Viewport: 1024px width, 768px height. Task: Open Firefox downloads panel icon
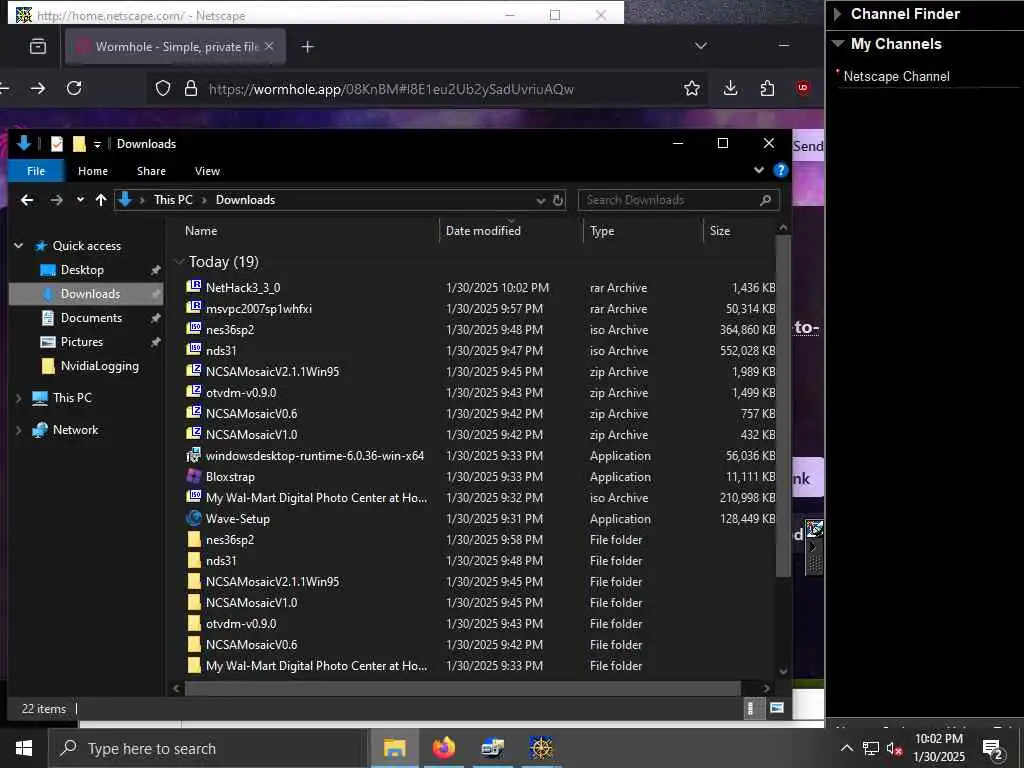[730, 88]
